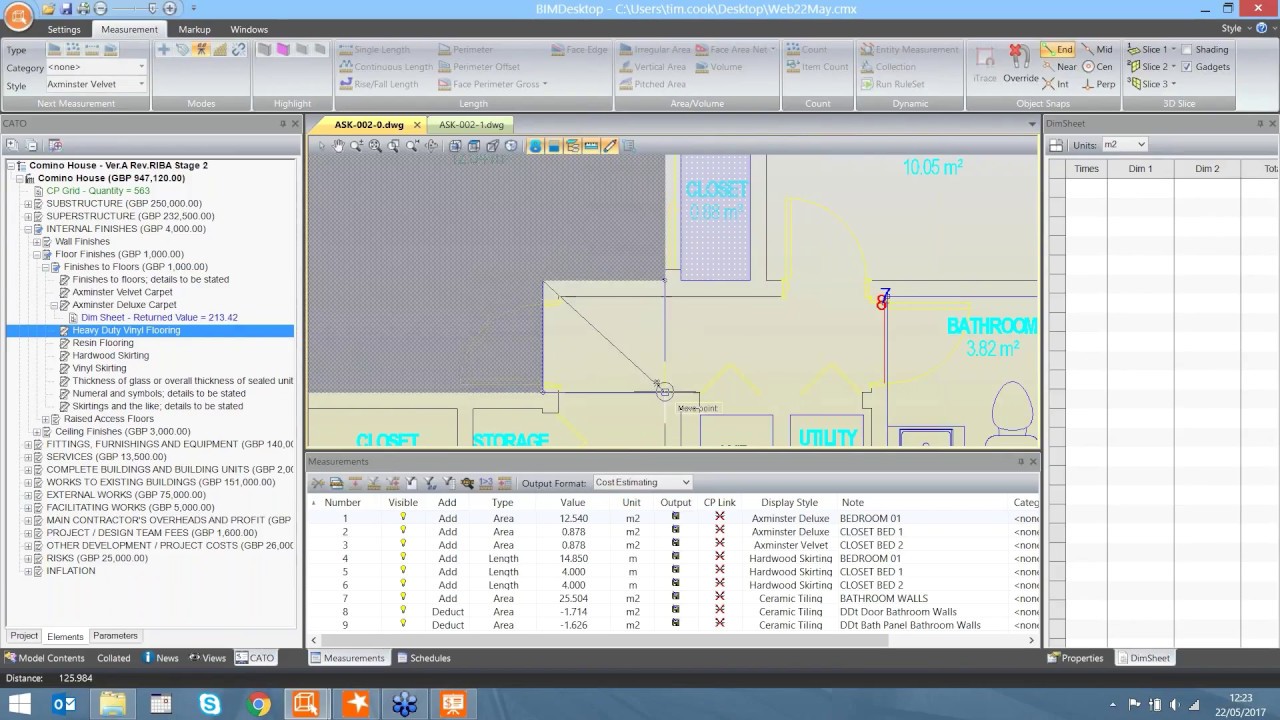Click the Model Contents bottom panel button
This screenshot has width=1280, height=720.
tap(44, 658)
